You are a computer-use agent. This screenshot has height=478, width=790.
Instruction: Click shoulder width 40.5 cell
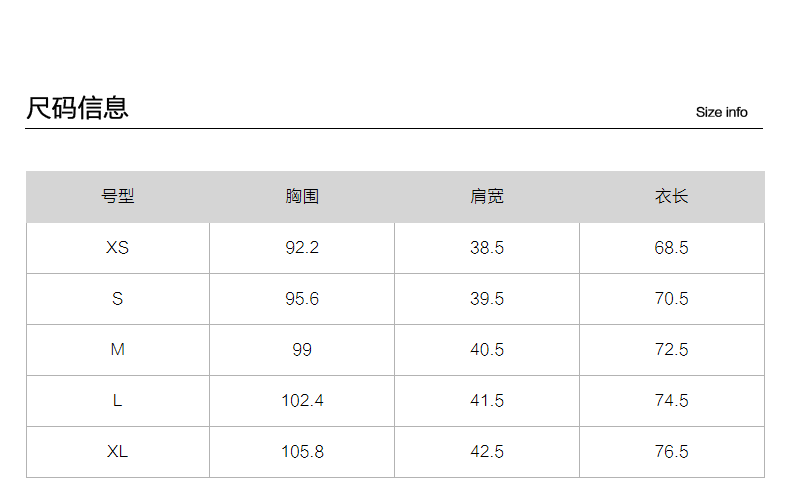tap(487, 350)
